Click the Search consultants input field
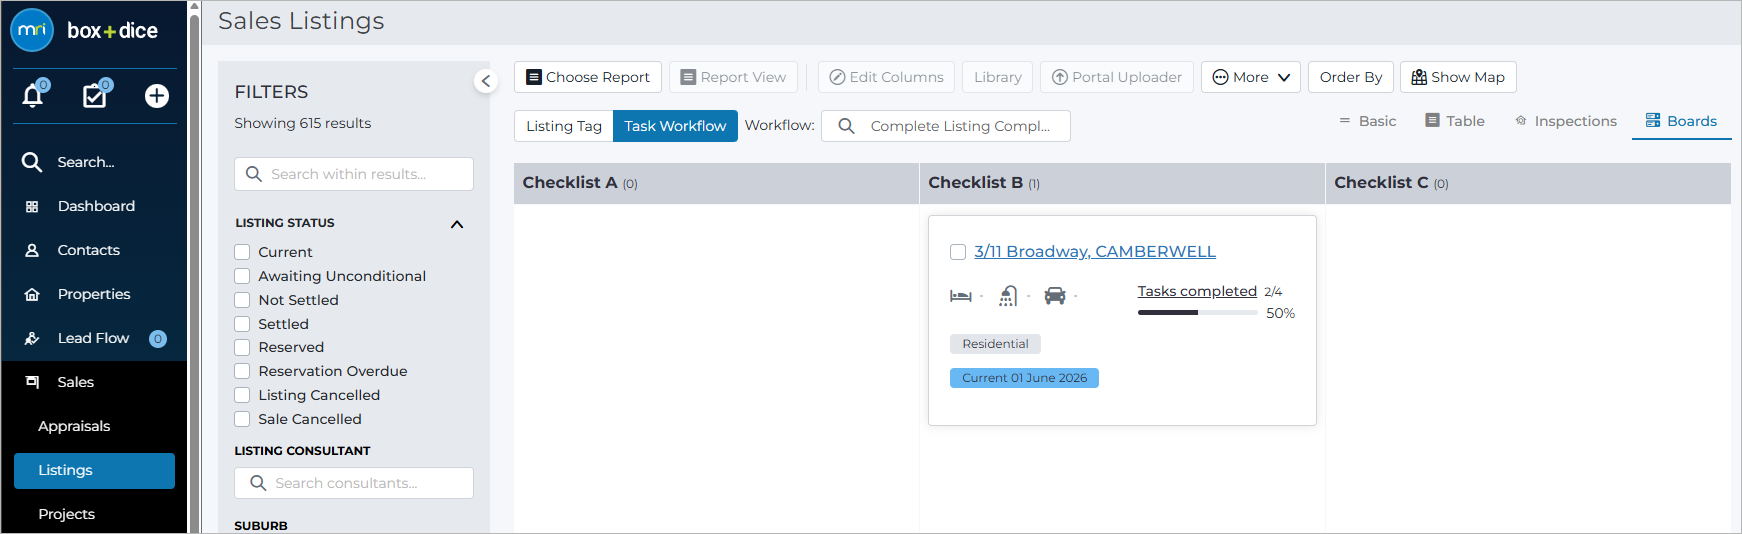Screen dimensions: 1742x534 pos(354,483)
